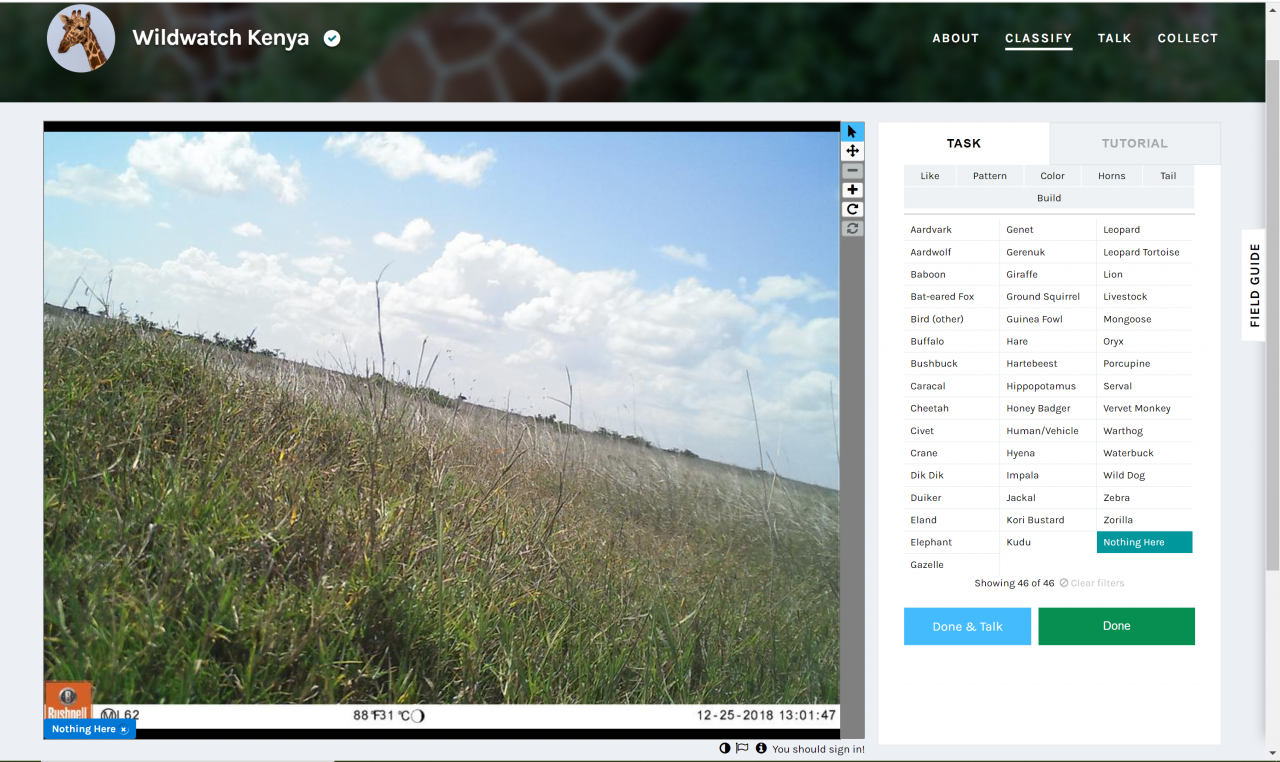Choose Human/Vehicle from species list
The height and width of the screenshot is (762, 1280).
tap(1048, 431)
